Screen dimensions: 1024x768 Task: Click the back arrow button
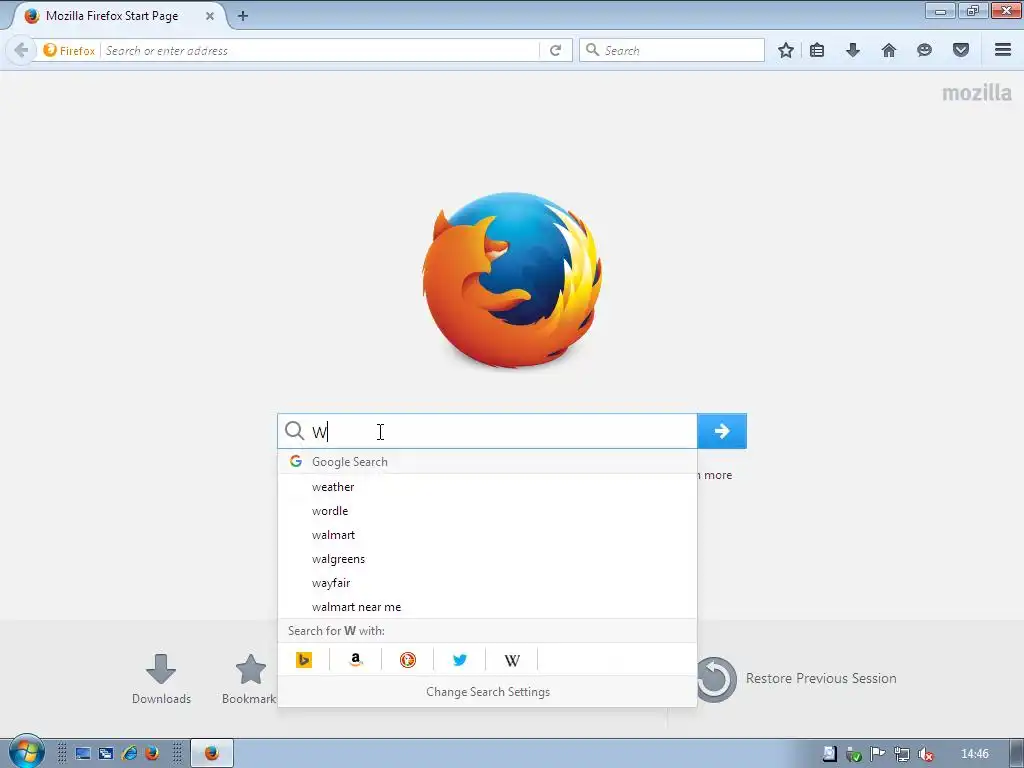(21, 50)
